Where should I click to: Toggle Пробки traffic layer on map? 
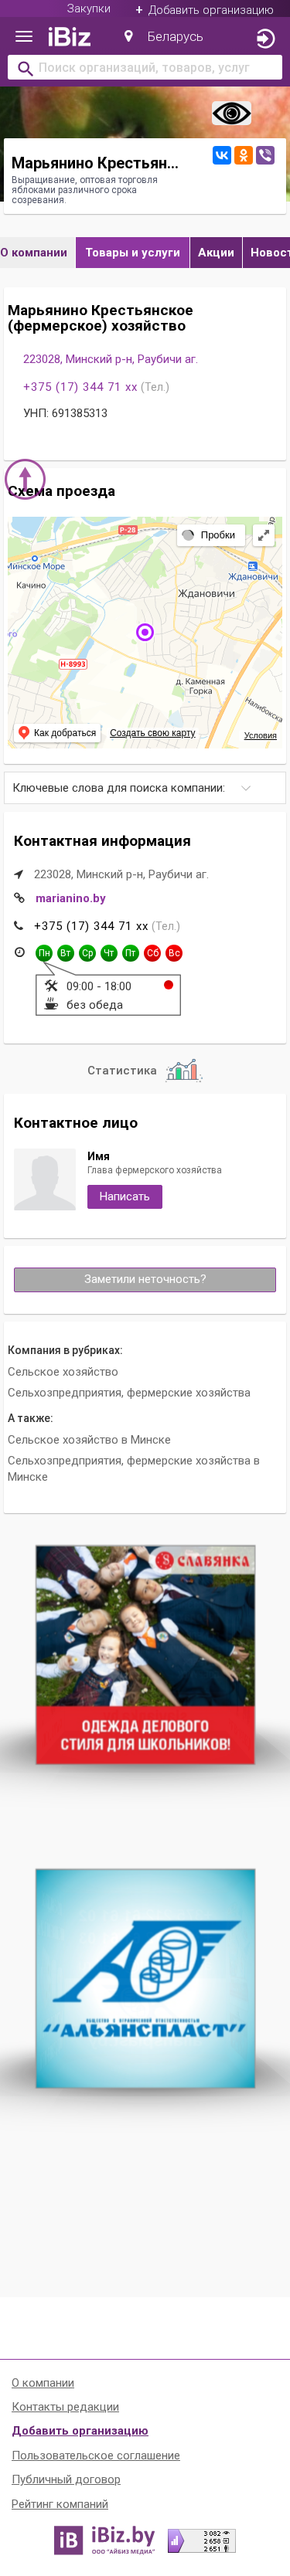click(x=210, y=535)
